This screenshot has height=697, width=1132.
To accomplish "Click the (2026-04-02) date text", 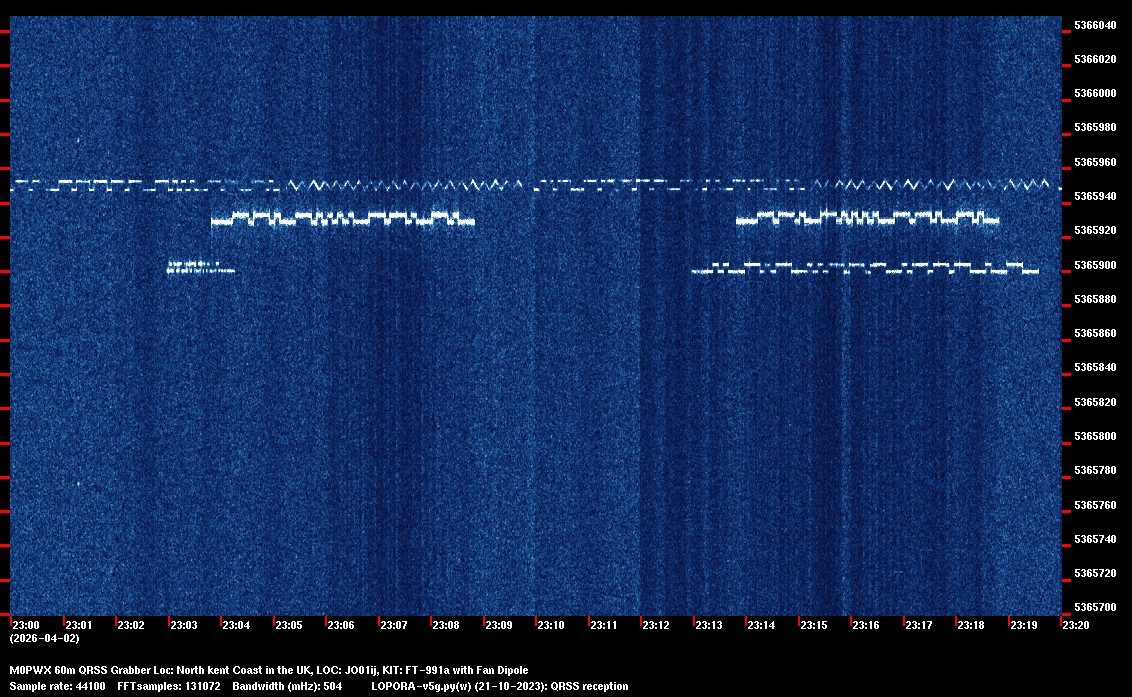I will [44, 638].
